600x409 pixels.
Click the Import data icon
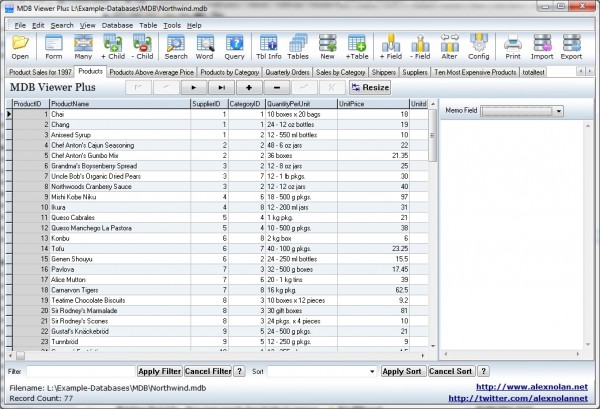coord(542,47)
